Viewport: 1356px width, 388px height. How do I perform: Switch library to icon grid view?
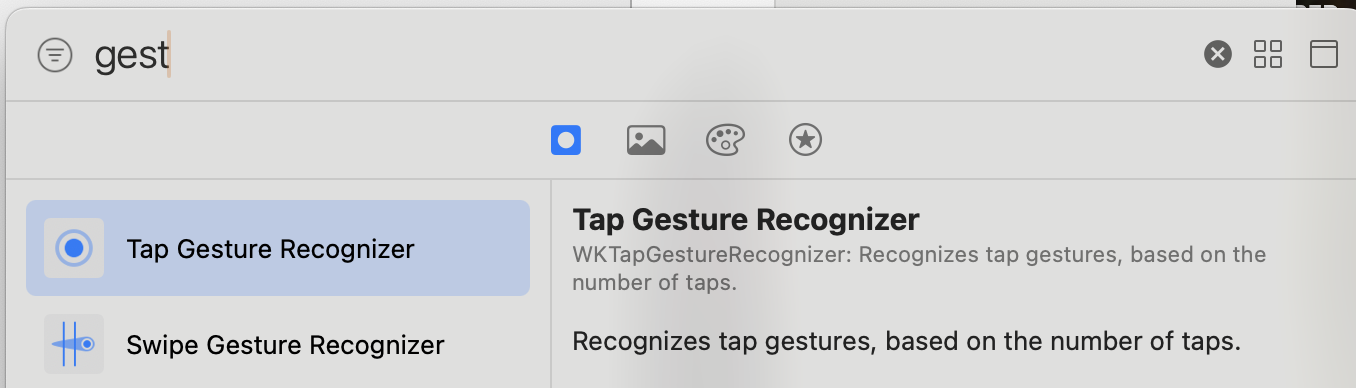pyautogui.click(x=1268, y=54)
